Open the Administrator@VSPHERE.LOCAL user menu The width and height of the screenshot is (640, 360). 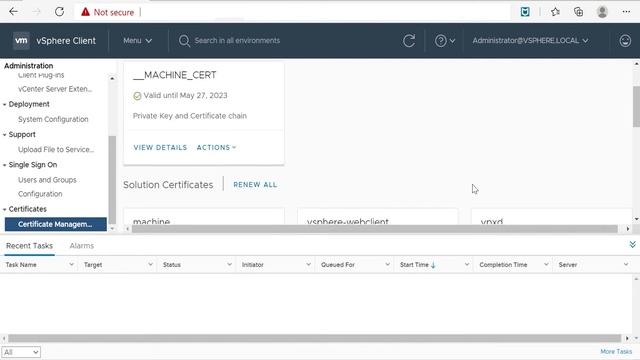click(x=530, y=40)
